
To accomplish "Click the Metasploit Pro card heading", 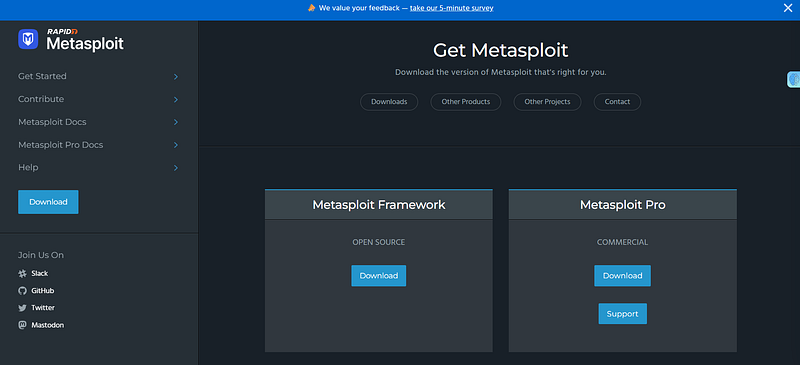I will pyautogui.click(x=622, y=205).
